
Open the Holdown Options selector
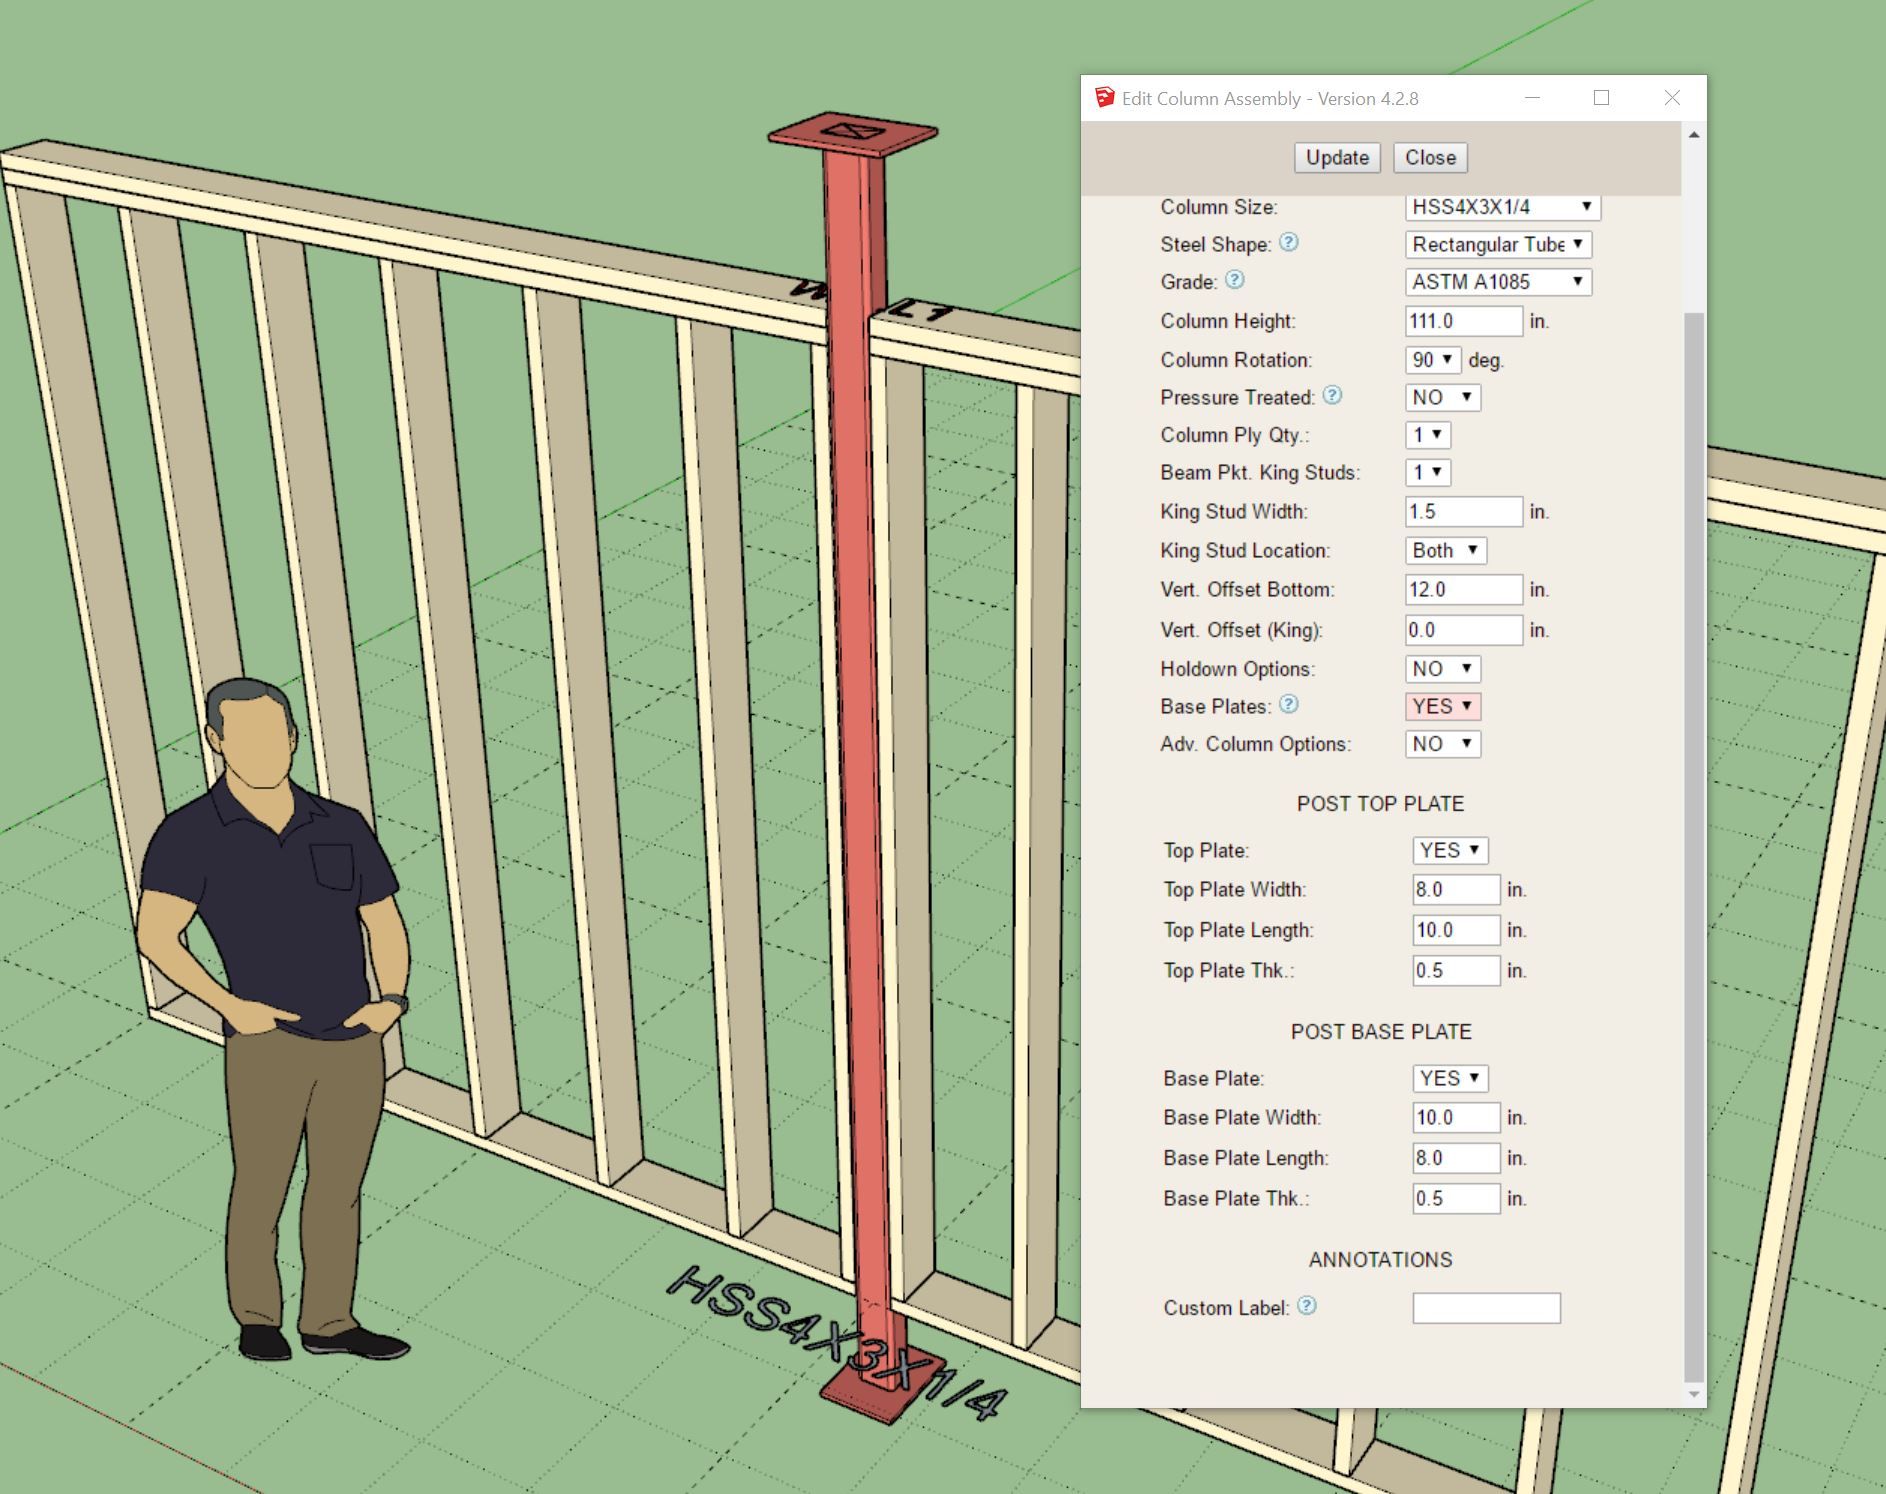[x=1442, y=669]
